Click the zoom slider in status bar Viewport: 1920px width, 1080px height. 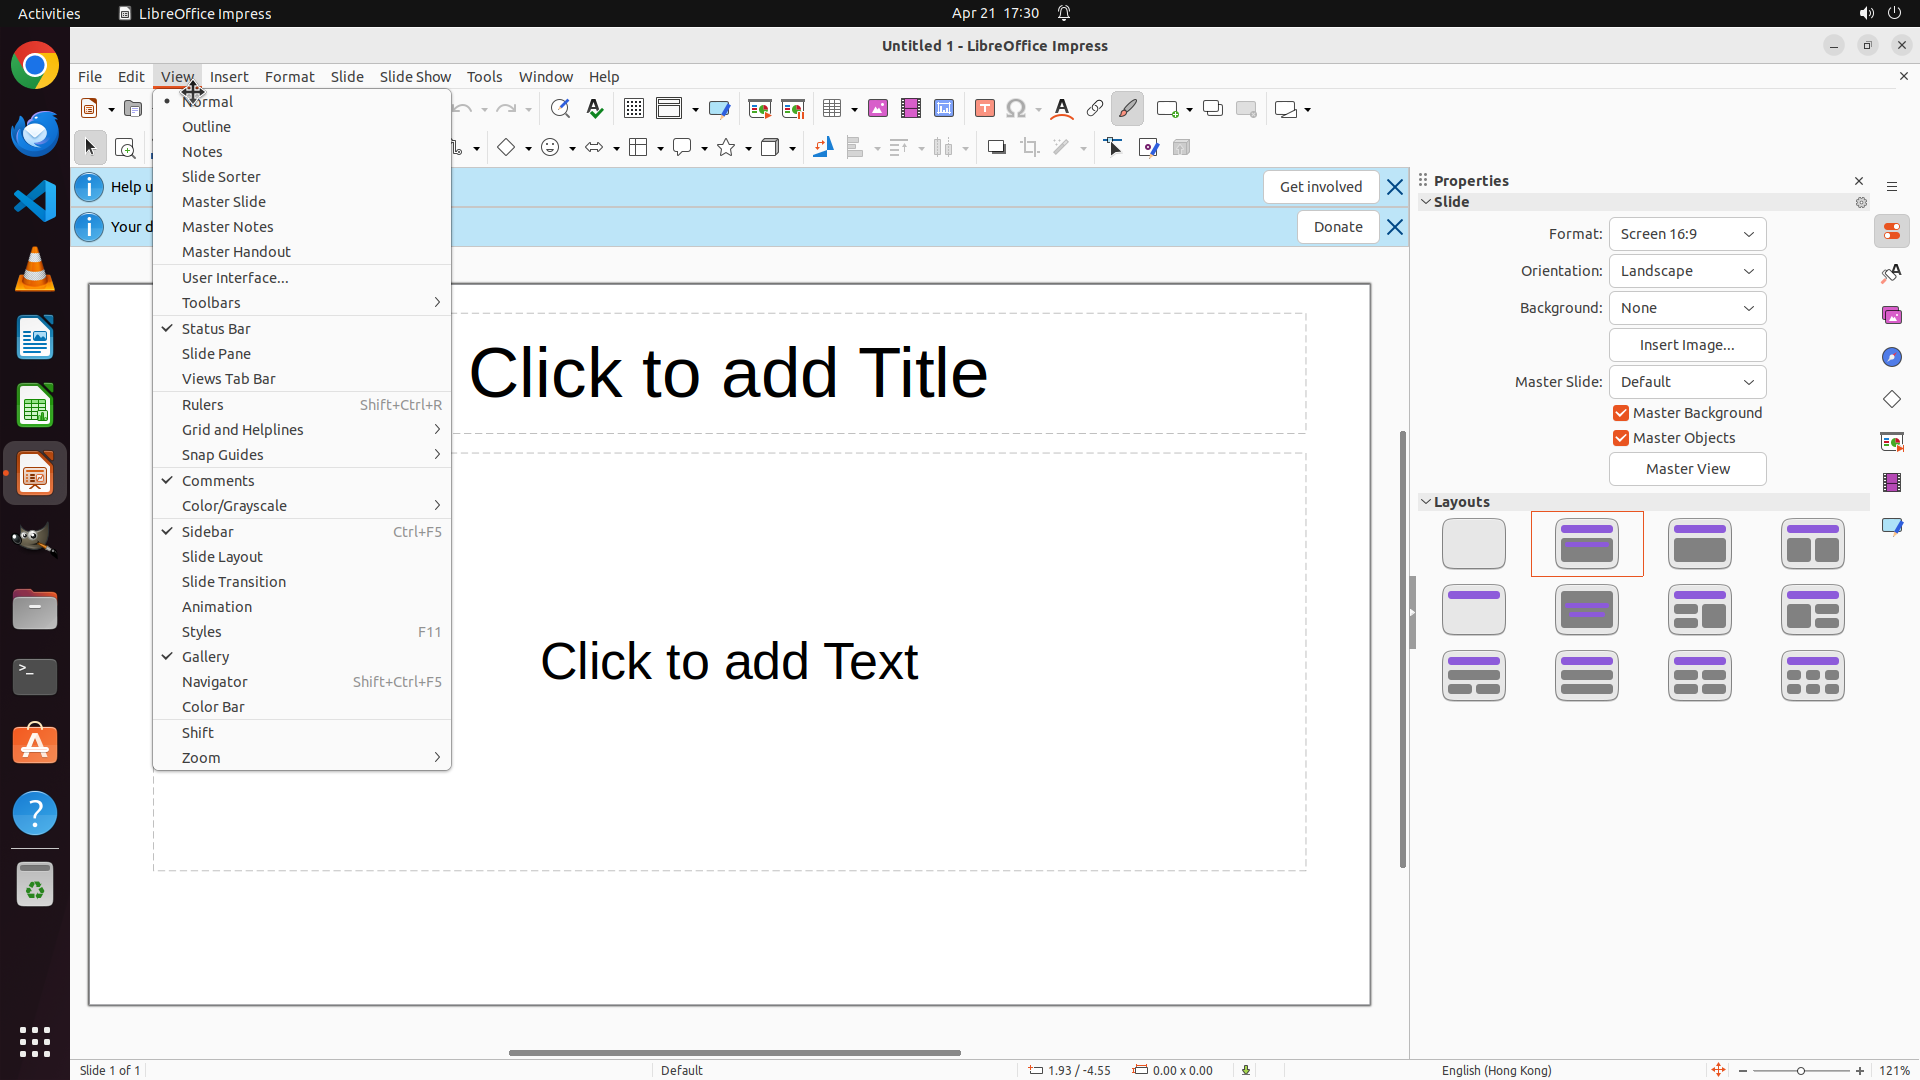pyautogui.click(x=1801, y=1070)
